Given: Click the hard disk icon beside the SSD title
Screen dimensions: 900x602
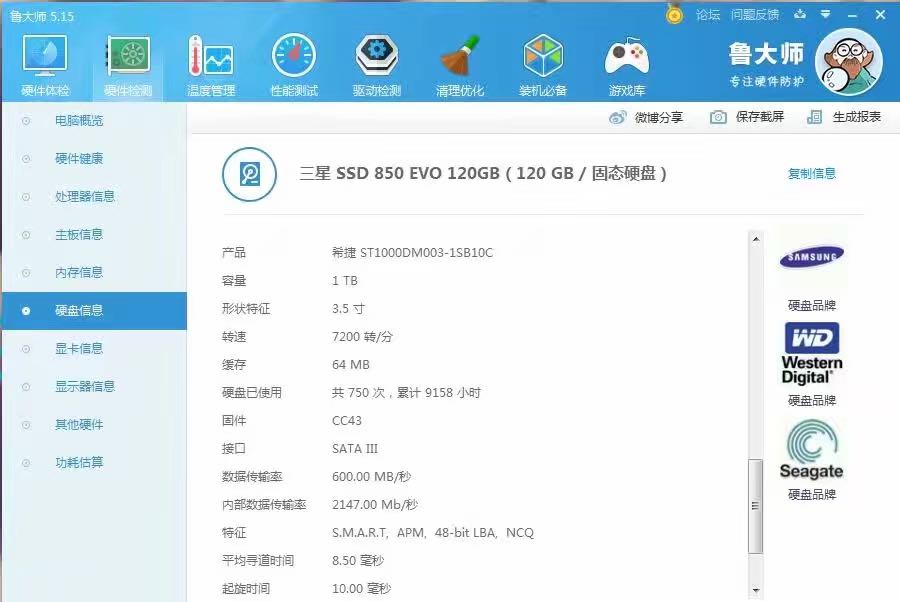Looking at the screenshot, I should (250, 174).
